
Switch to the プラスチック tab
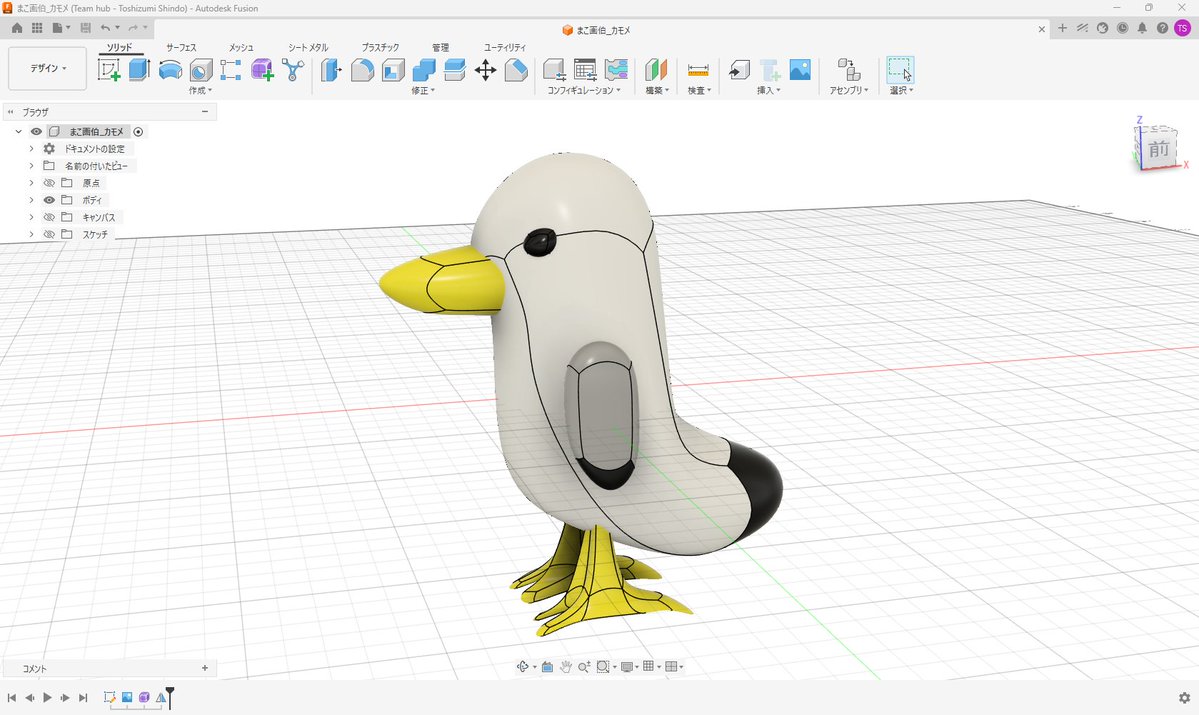380,47
